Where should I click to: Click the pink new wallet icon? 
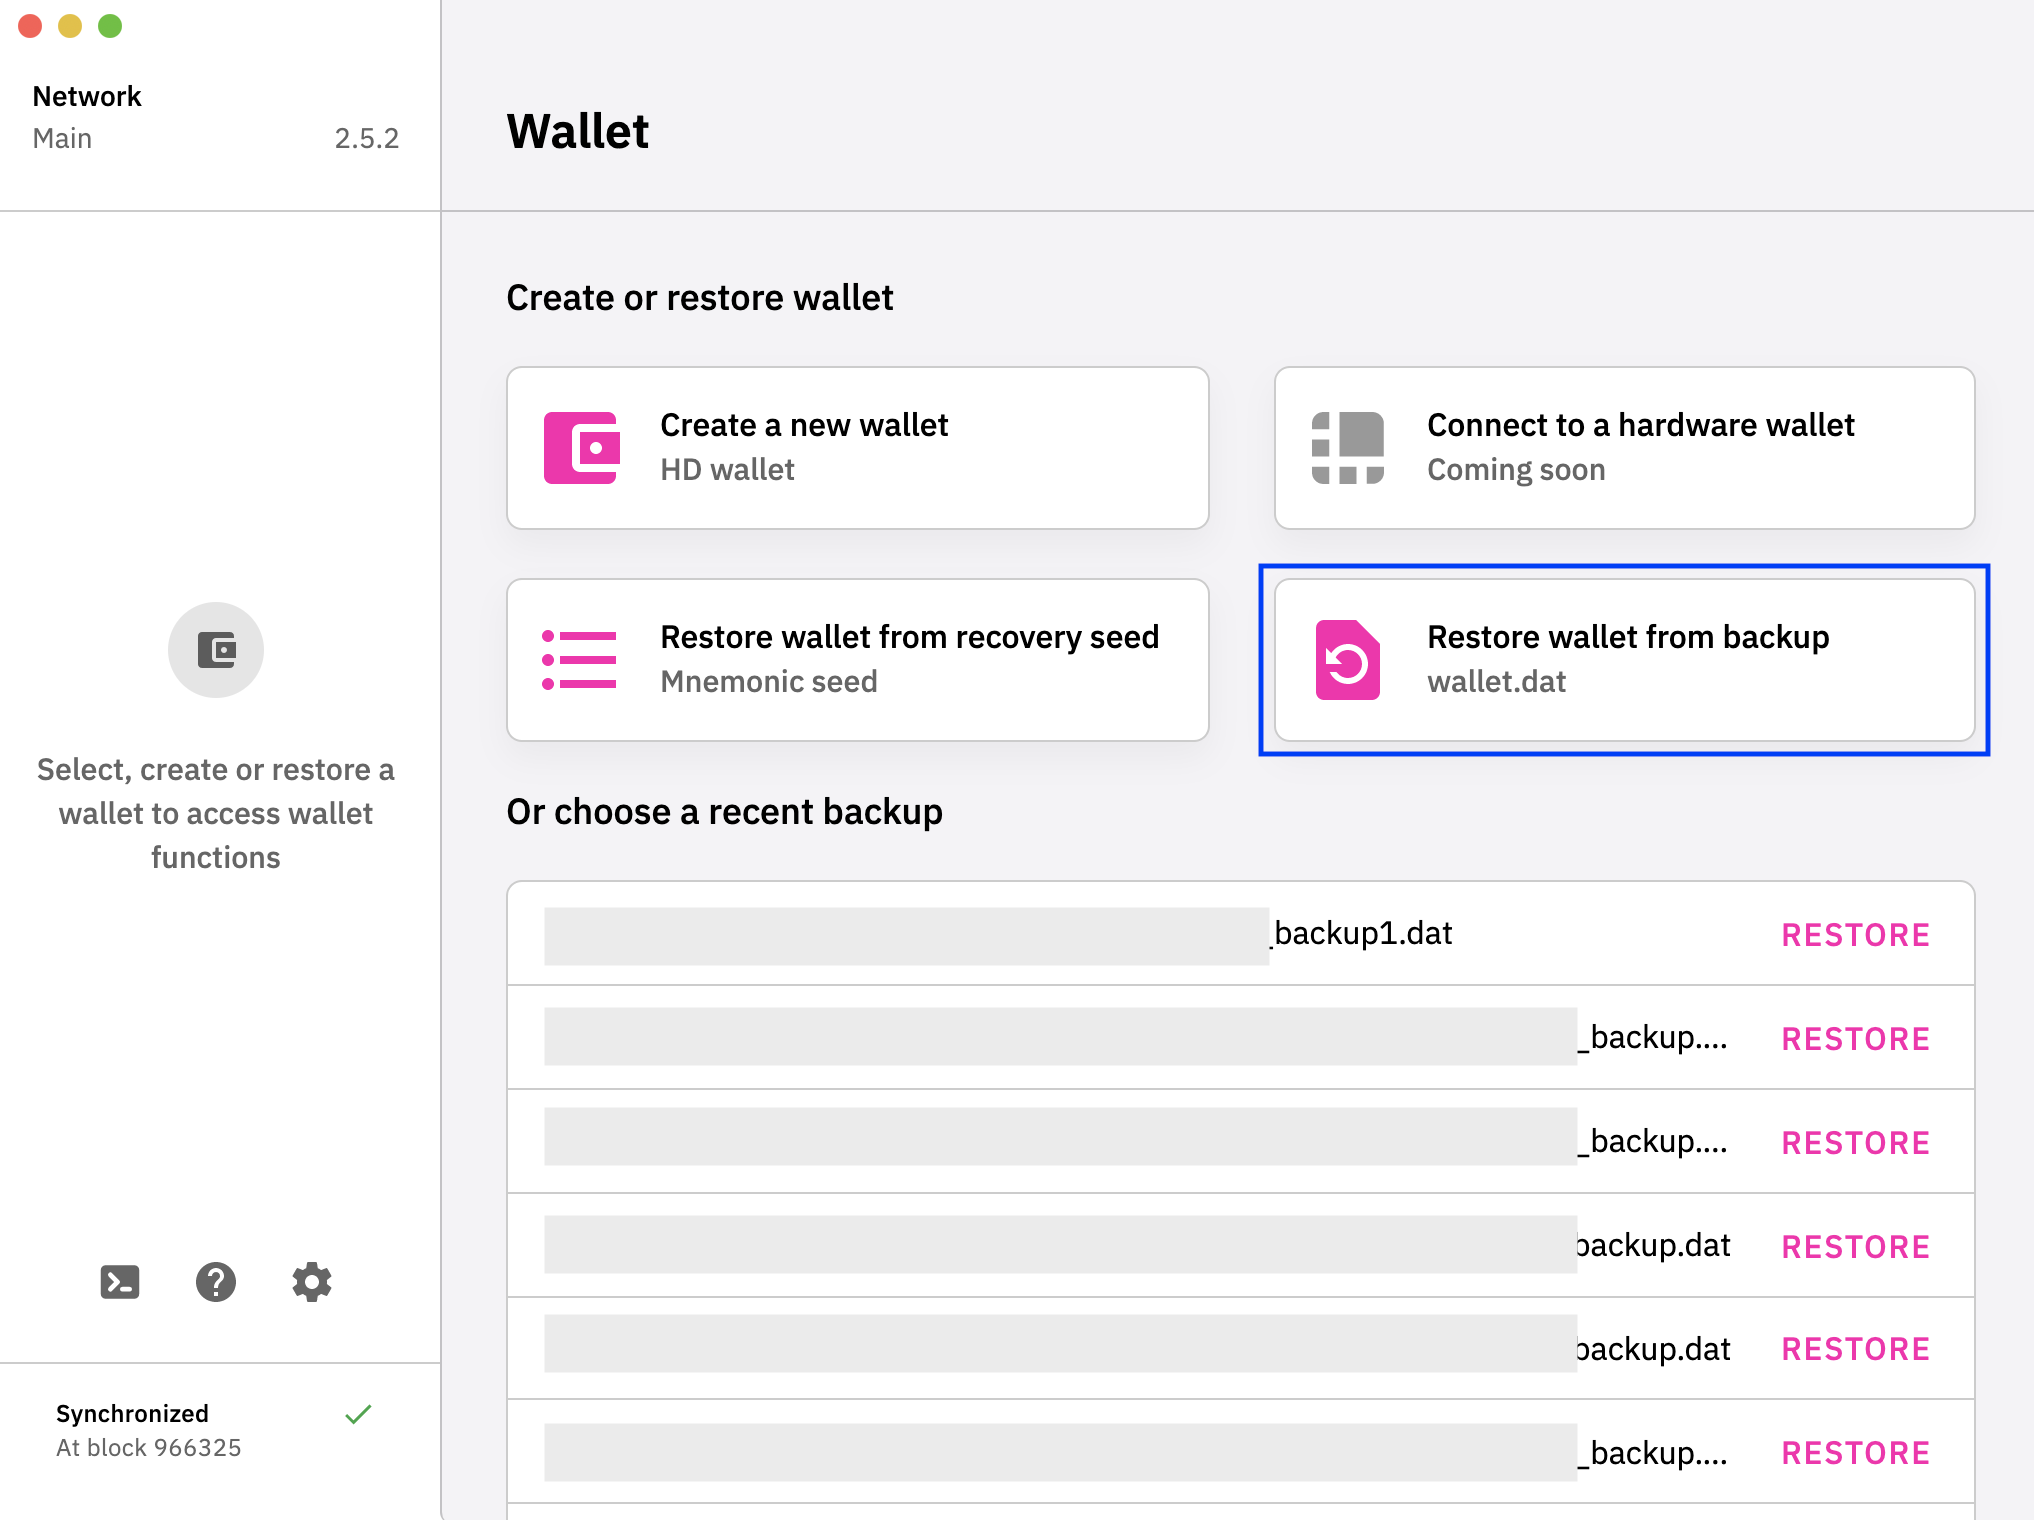[581, 448]
